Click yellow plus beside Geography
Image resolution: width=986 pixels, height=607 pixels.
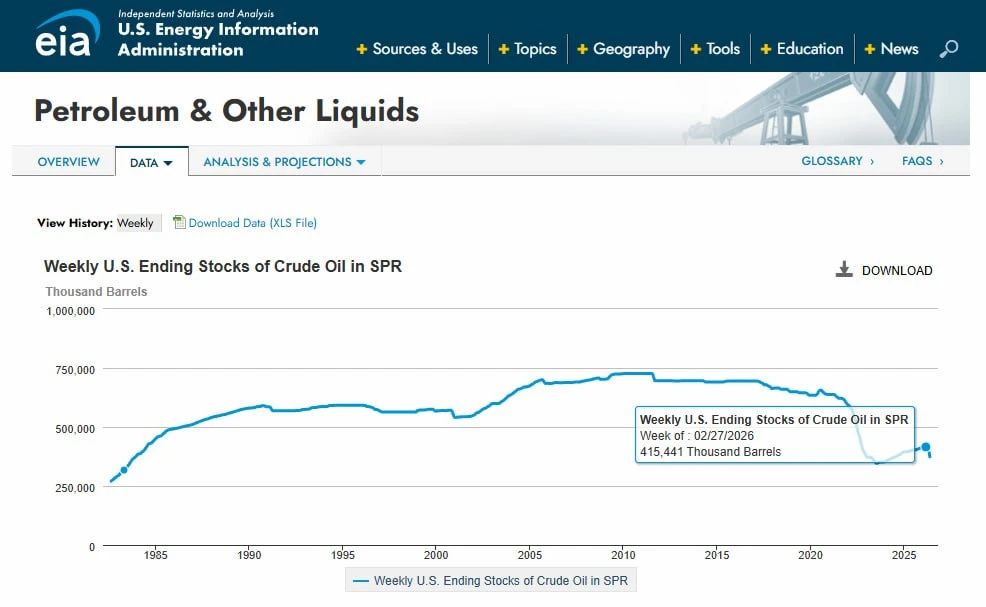tap(582, 49)
